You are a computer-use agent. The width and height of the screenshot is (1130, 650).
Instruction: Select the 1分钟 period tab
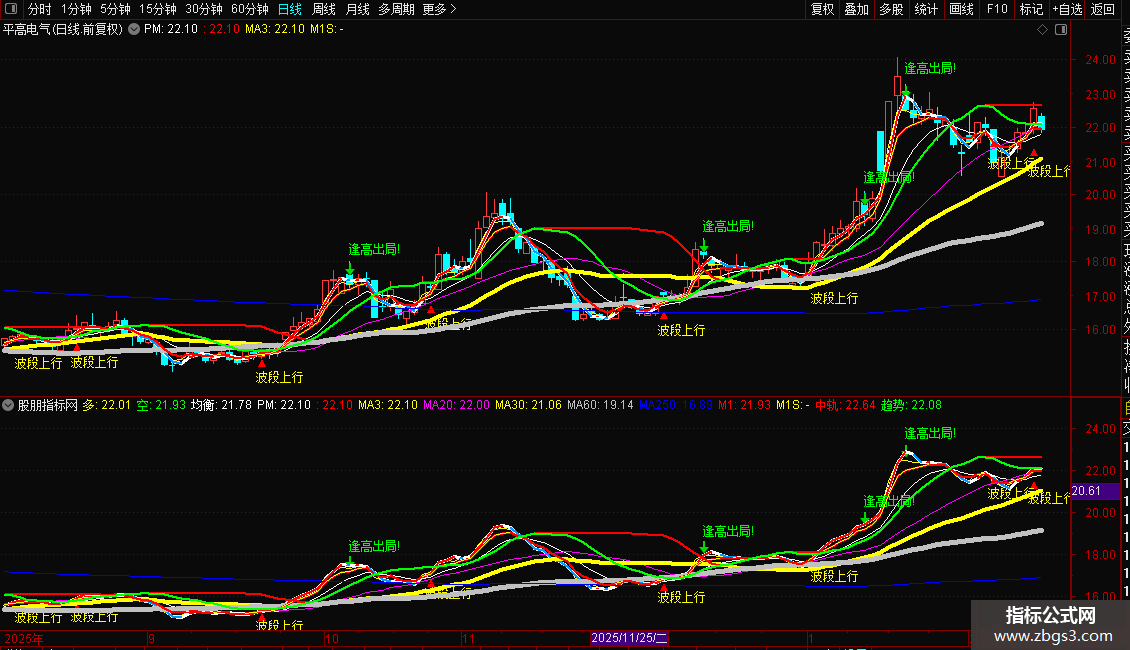pos(76,9)
